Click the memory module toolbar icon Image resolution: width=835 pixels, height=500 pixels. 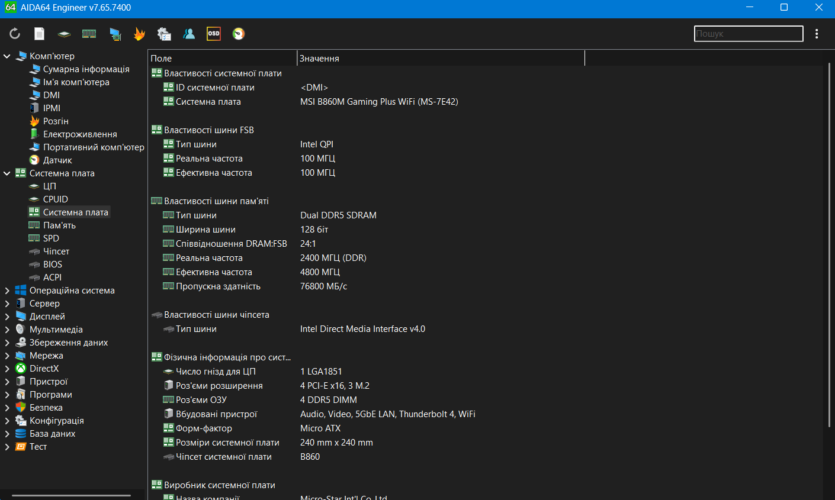(89, 34)
